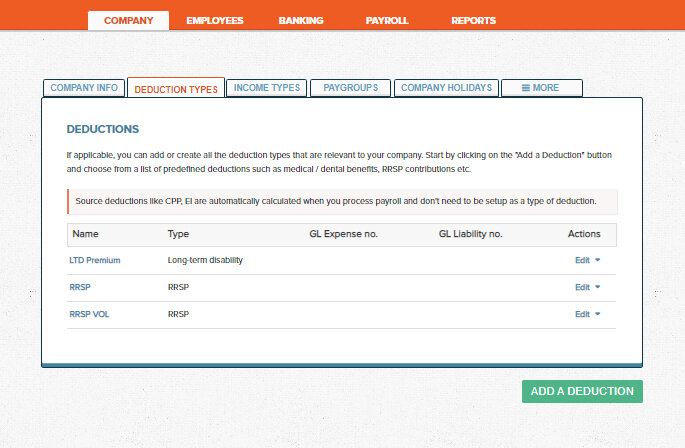Expand Edit dropdown for RRSP row

coord(588,287)
